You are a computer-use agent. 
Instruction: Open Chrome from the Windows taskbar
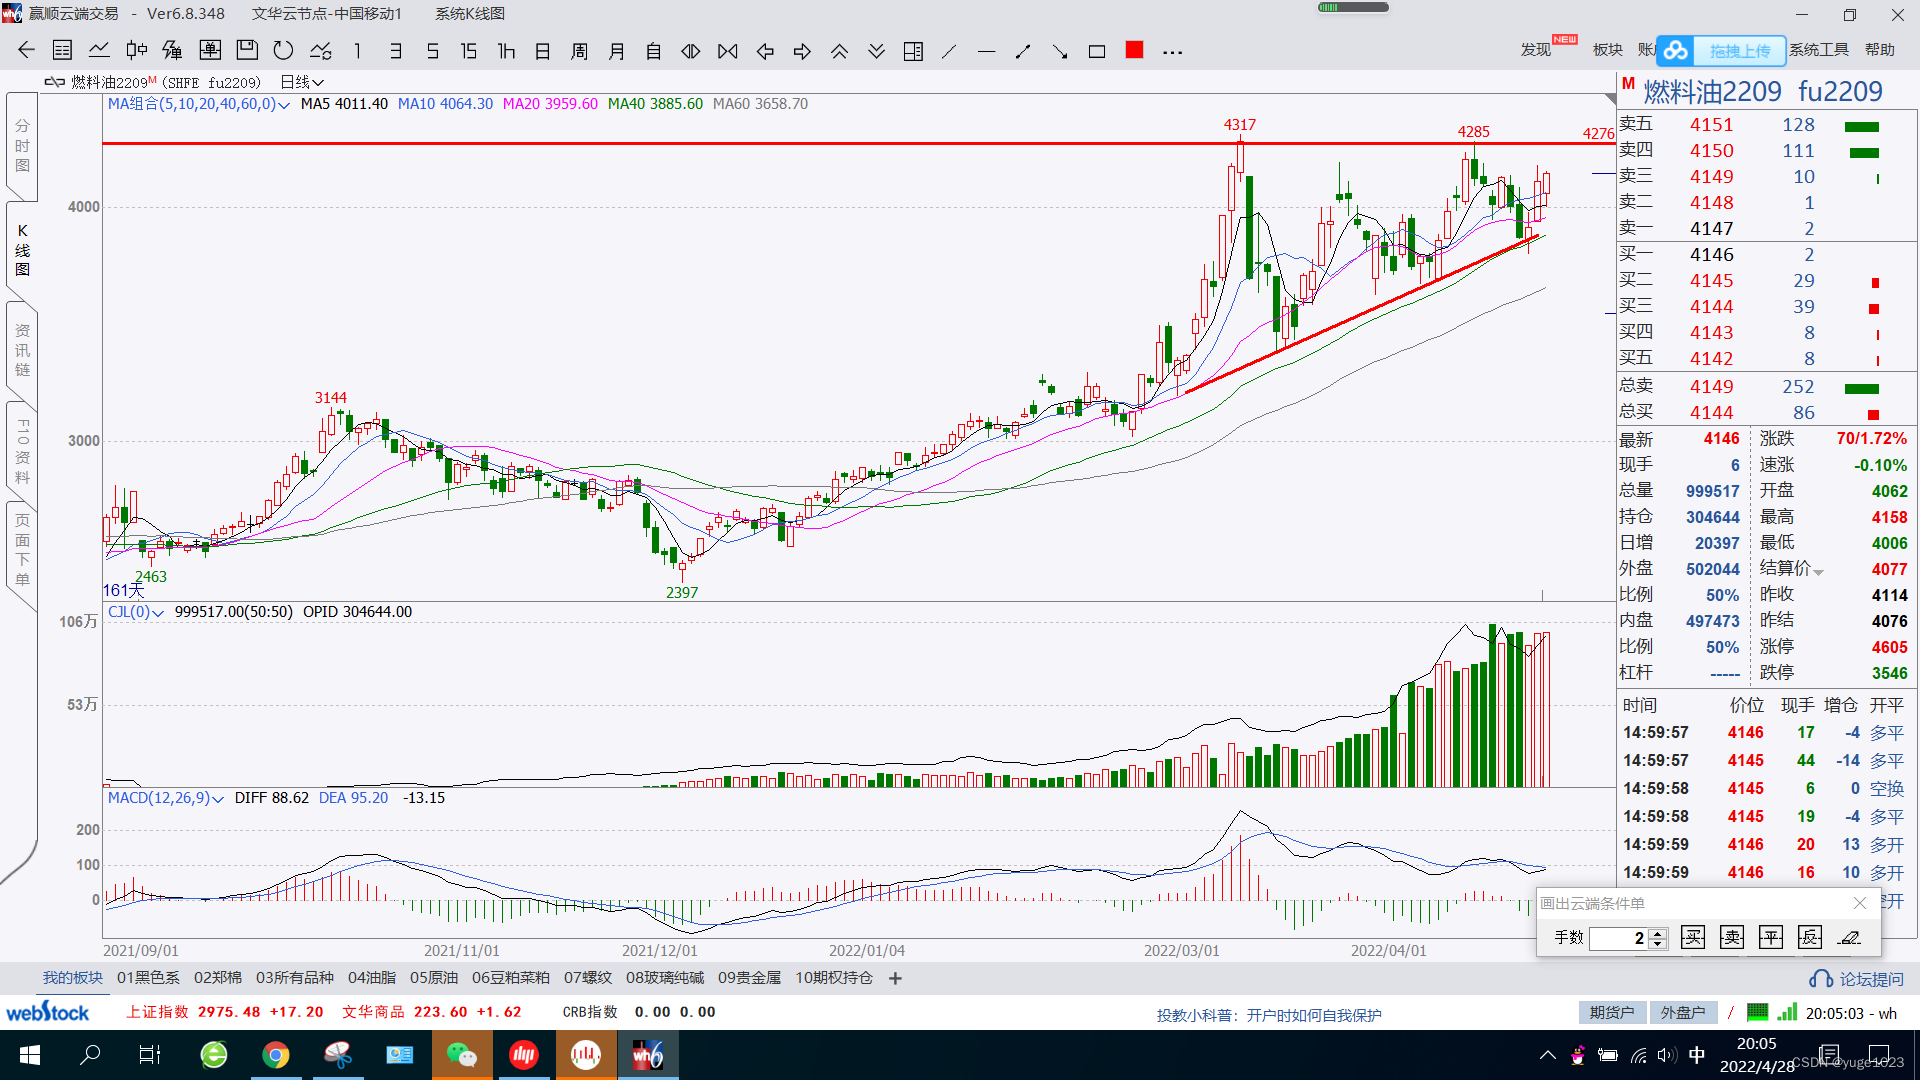276,1055
